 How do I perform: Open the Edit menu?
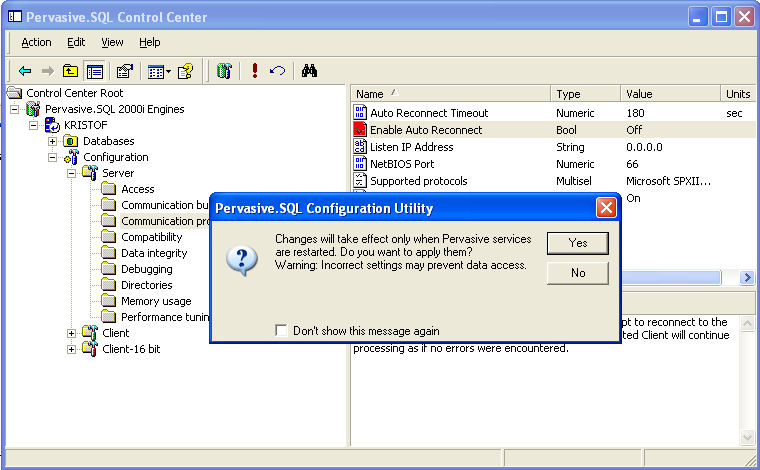(x=76, y=42)
